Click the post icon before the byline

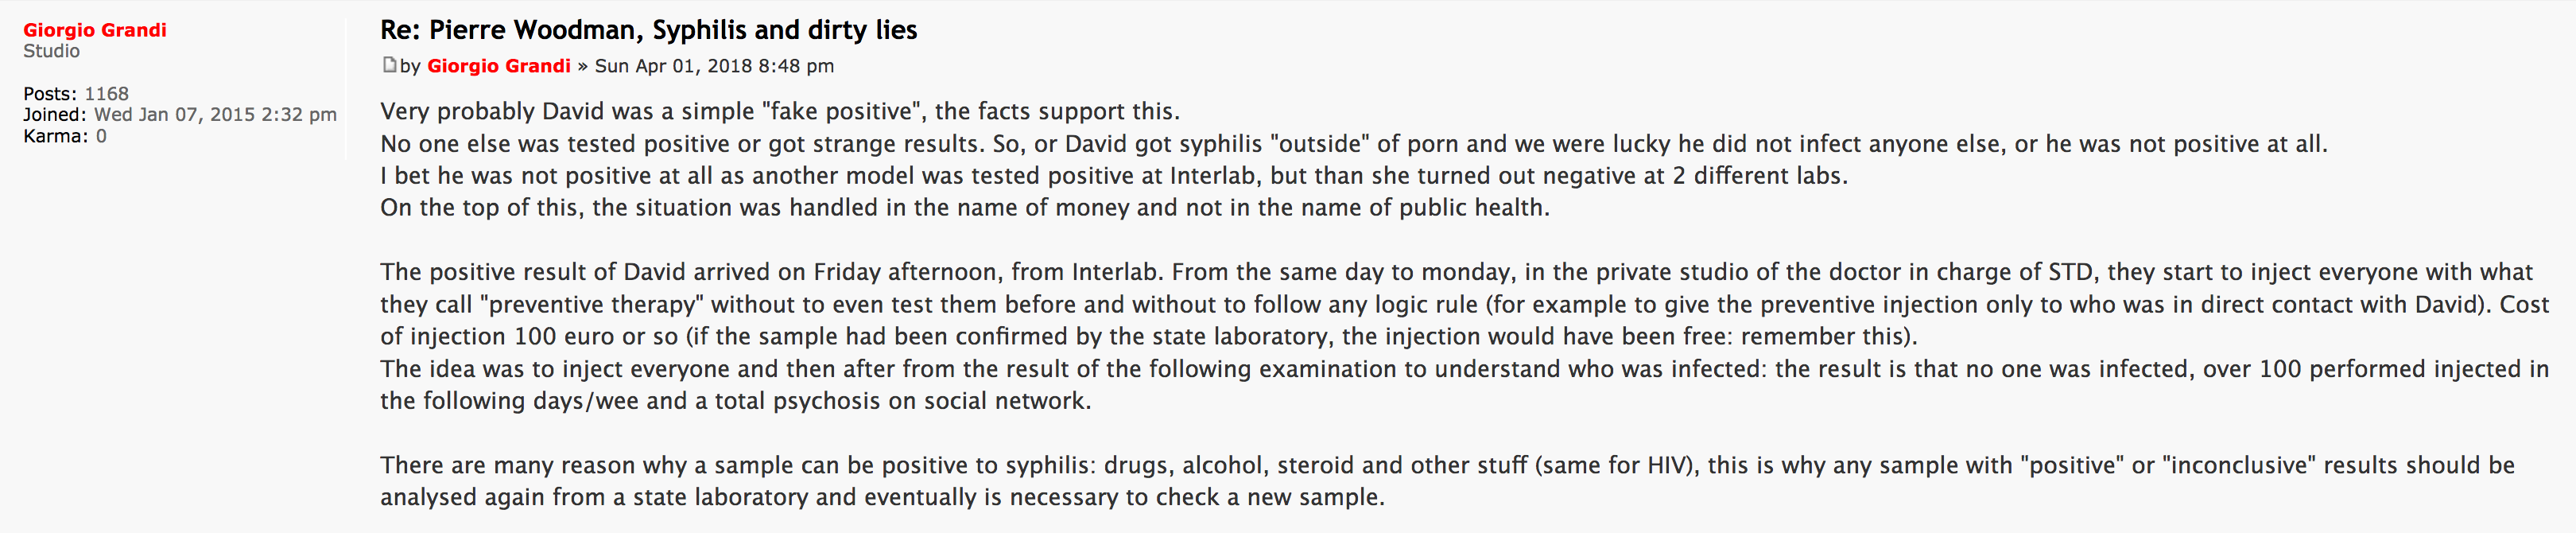click(389, 65)
